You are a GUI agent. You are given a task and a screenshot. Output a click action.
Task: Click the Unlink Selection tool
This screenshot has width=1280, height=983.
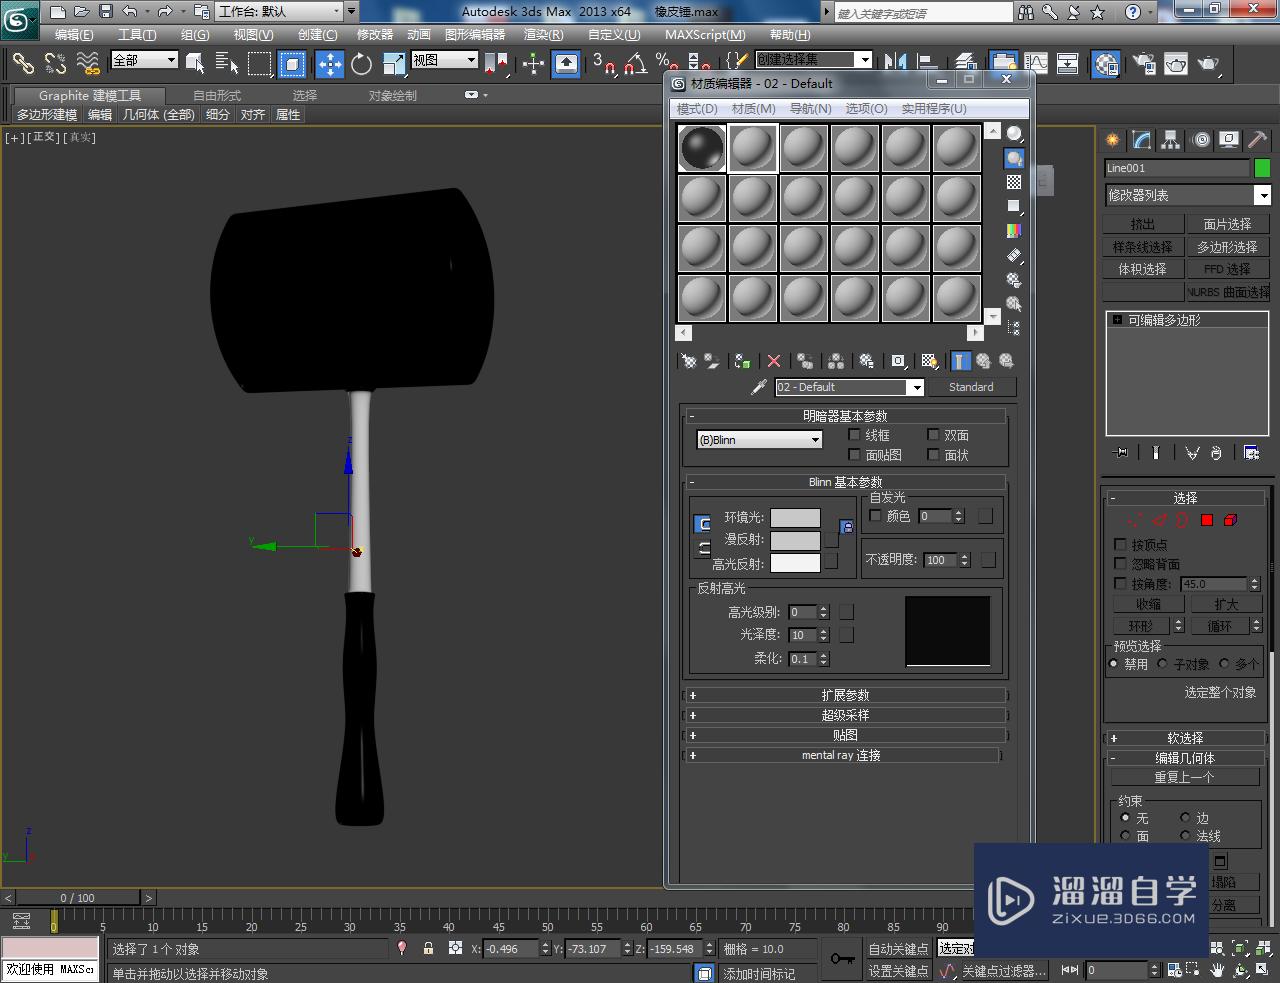tap(55, 64)
